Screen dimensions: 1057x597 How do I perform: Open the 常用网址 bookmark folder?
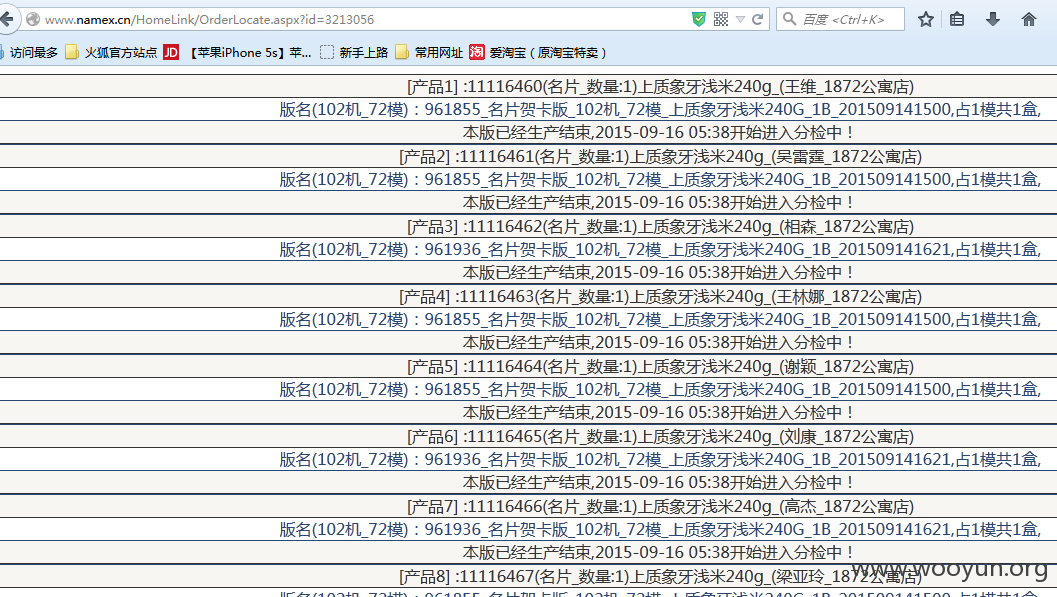point(429,53)
